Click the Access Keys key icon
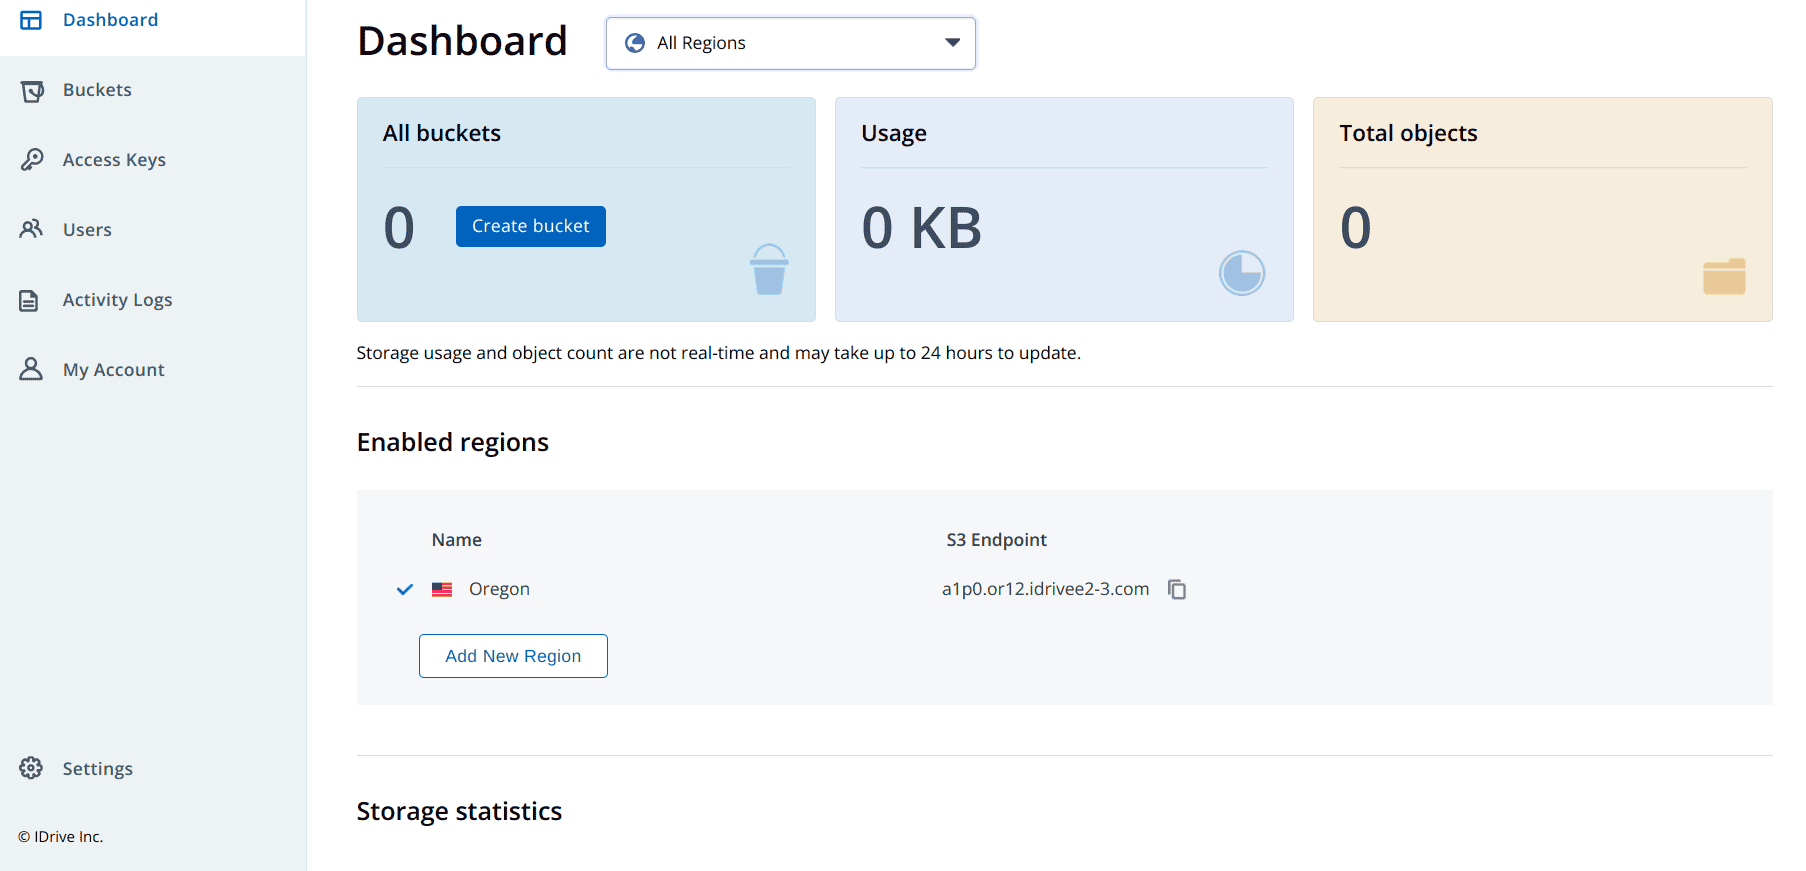This screenshot has height=871, width=1806. click(32, 160)
